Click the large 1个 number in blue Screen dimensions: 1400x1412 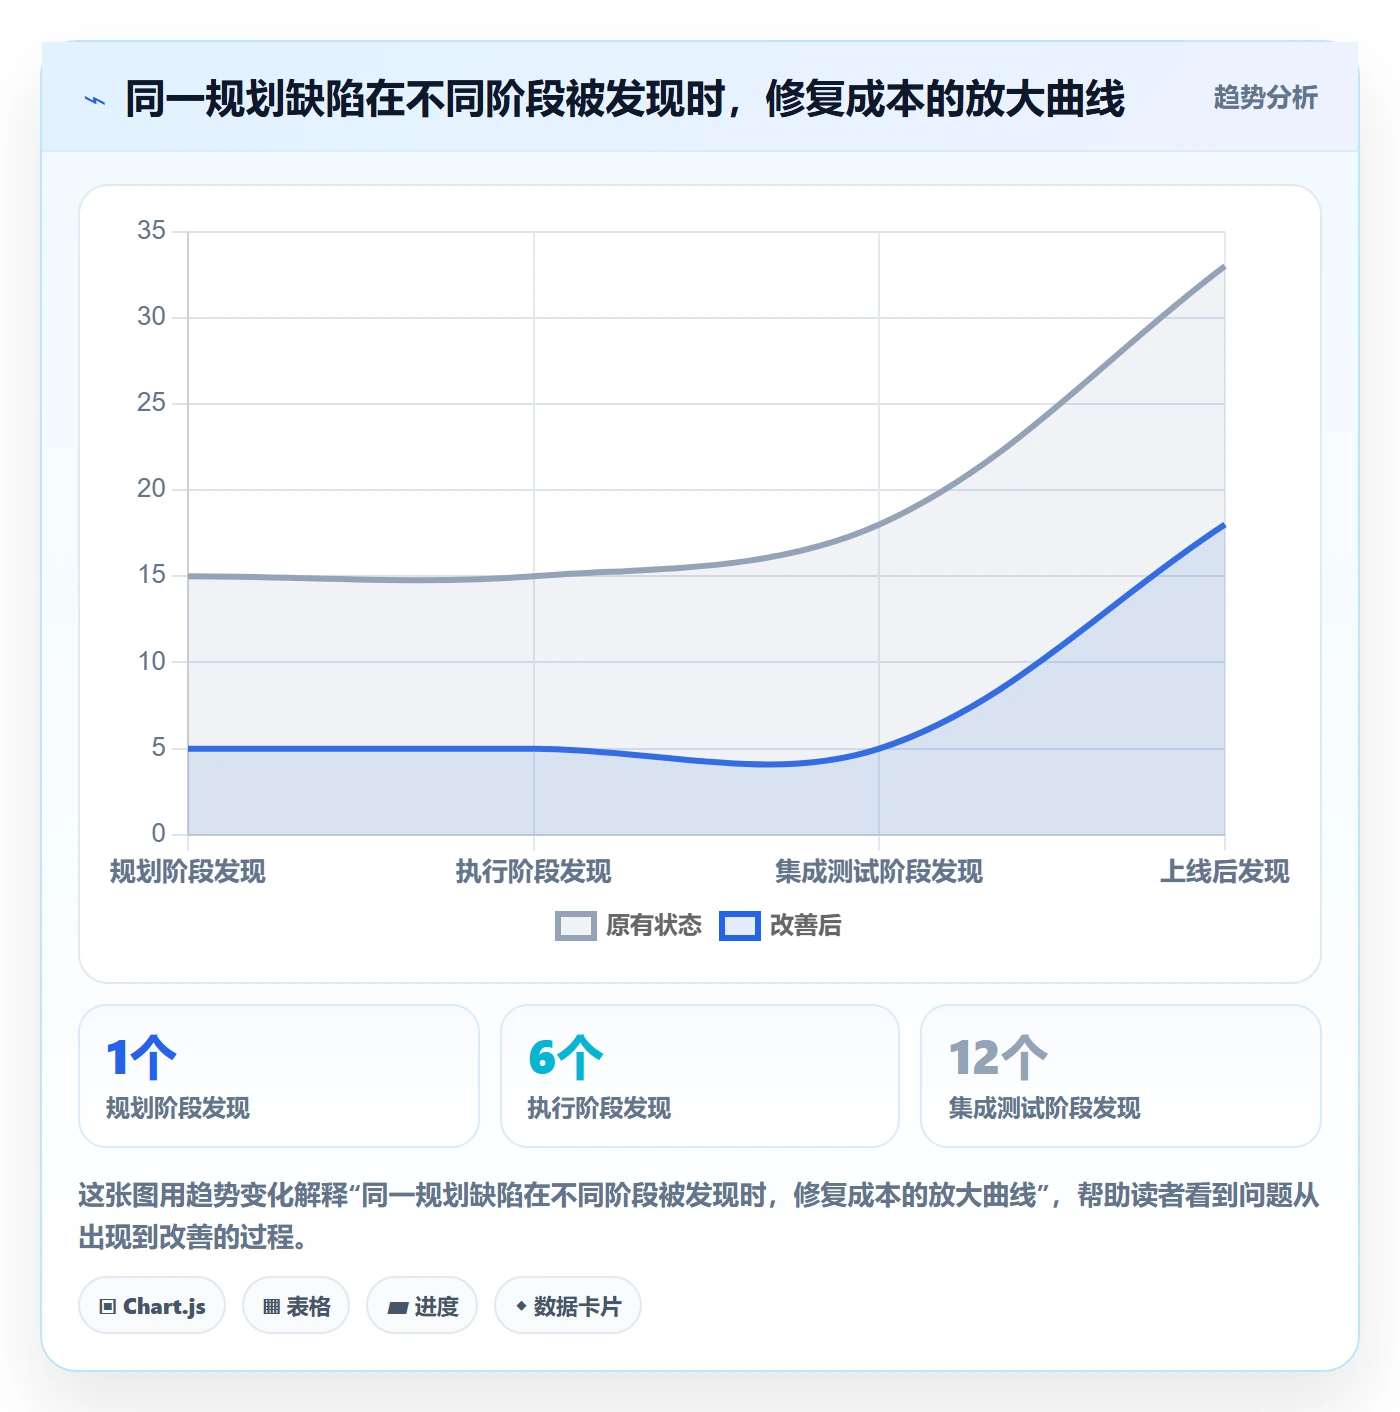[141, 1058]
